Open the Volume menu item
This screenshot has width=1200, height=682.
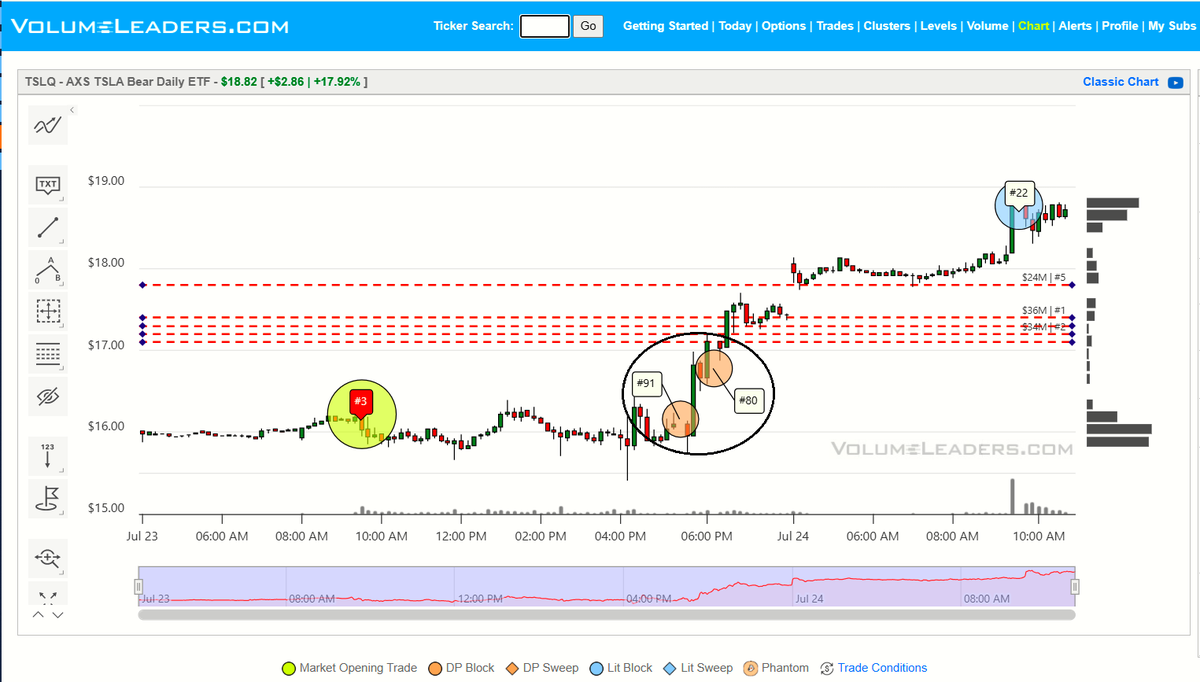(x=987, y=26)
